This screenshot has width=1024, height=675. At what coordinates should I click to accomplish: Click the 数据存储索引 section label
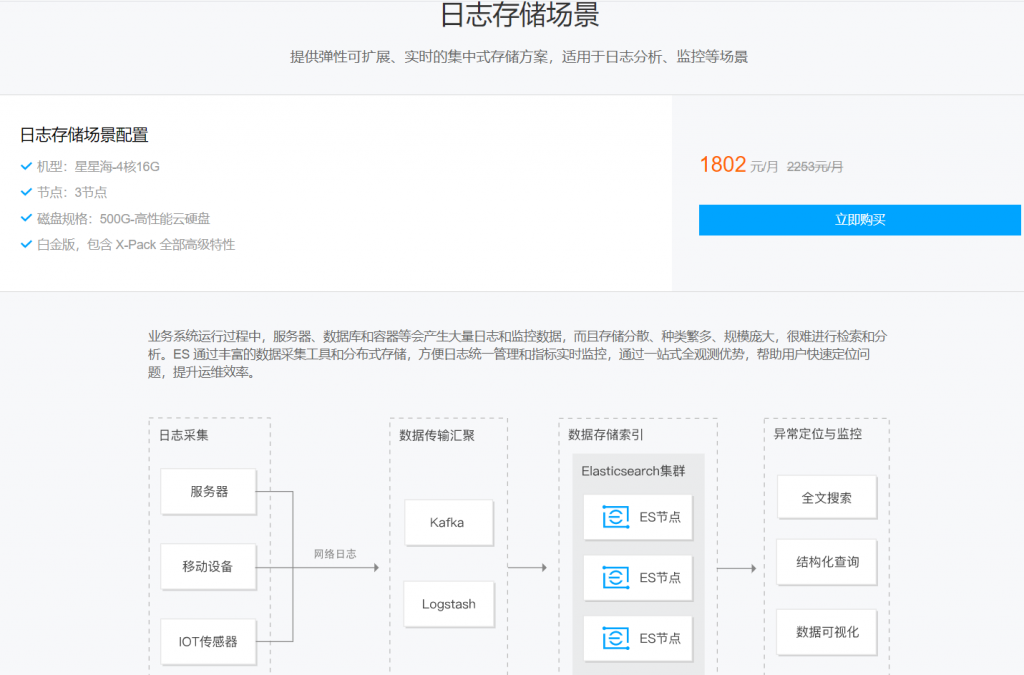[605, 435]
